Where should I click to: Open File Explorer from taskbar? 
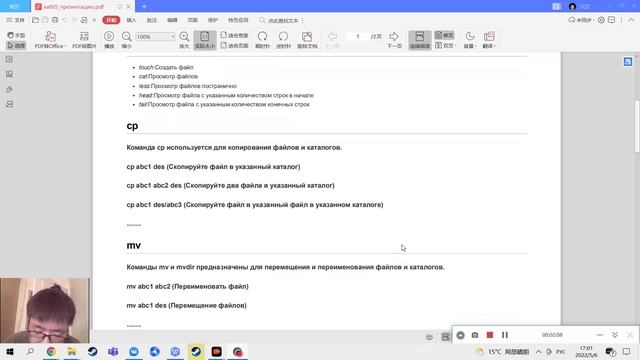pos(72,351)
